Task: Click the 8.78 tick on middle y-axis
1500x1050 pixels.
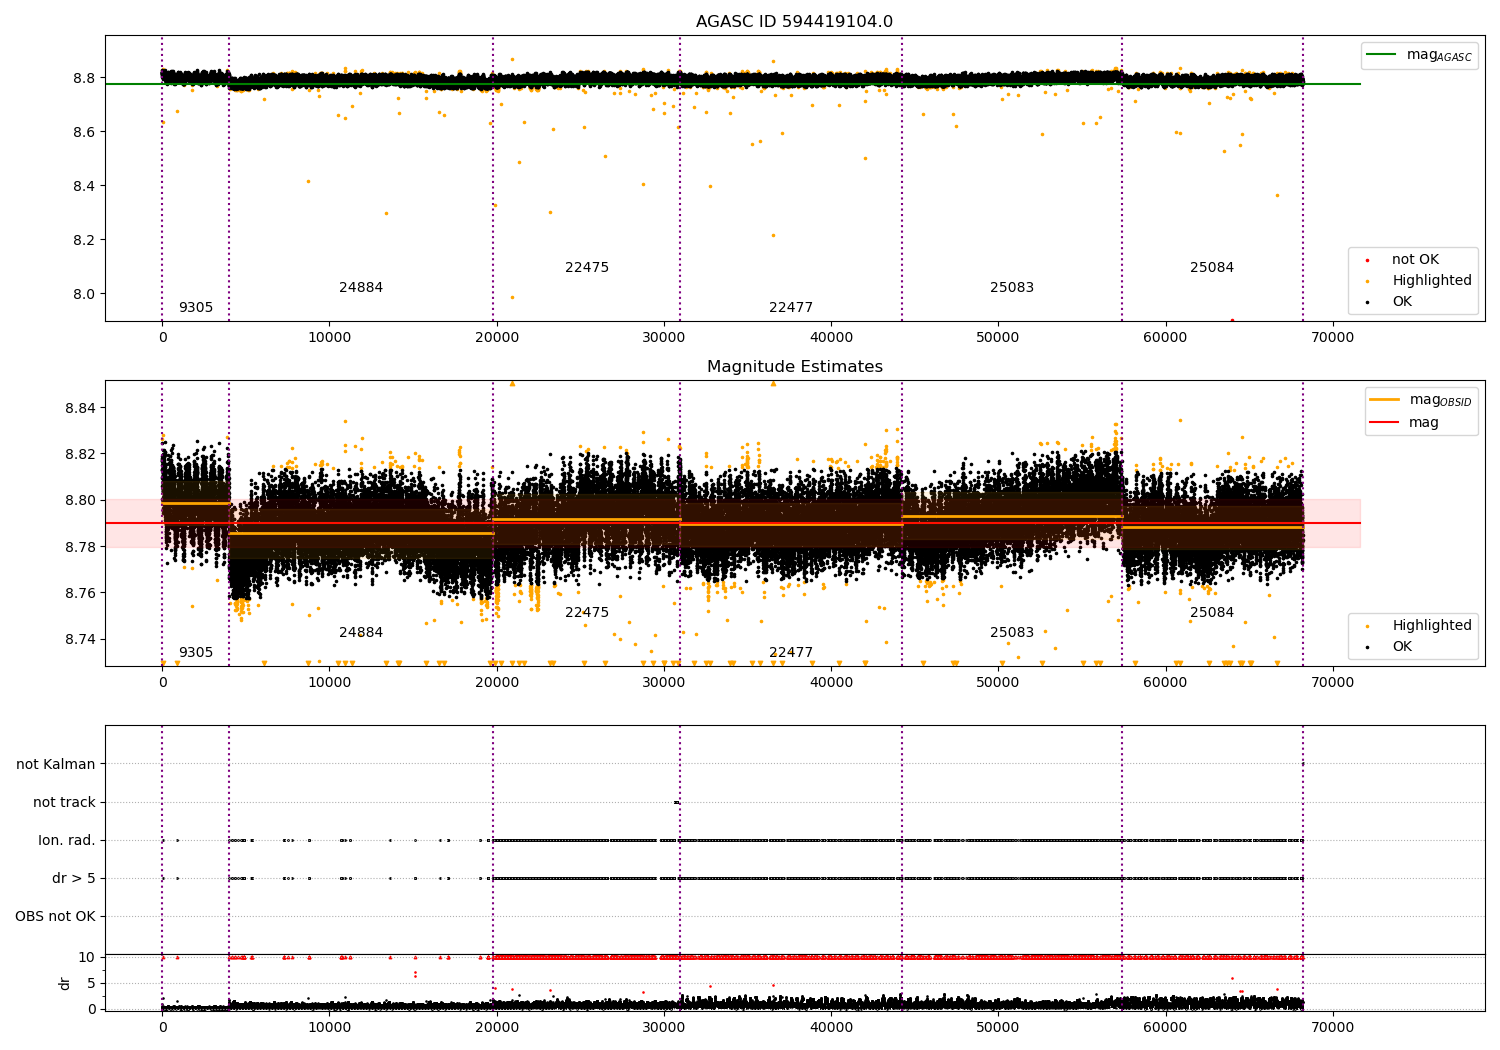Action: 80,547
